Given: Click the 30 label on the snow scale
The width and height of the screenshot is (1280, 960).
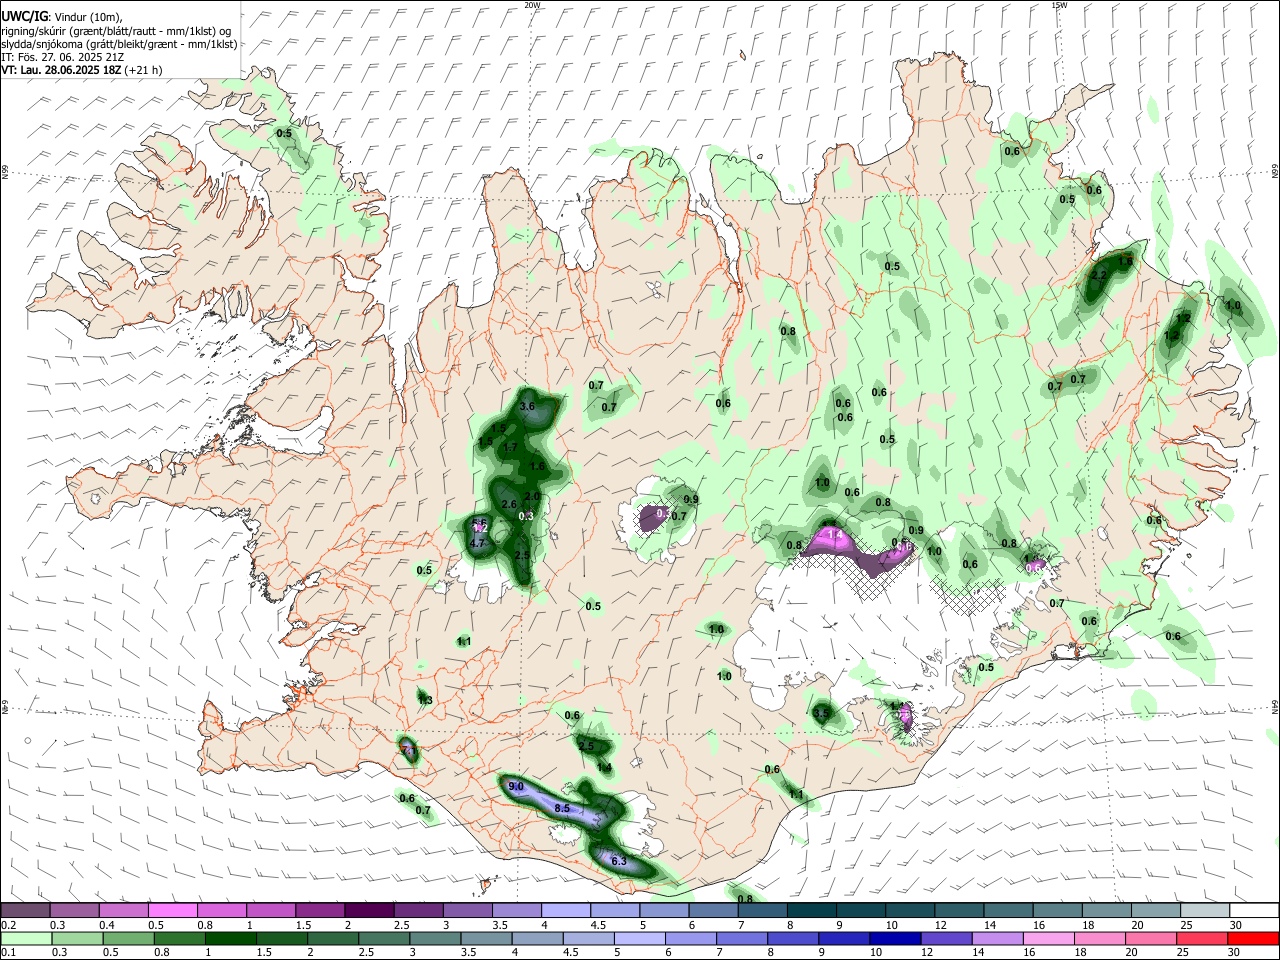Looking at the screenshot, I should tap(1235, 925).
